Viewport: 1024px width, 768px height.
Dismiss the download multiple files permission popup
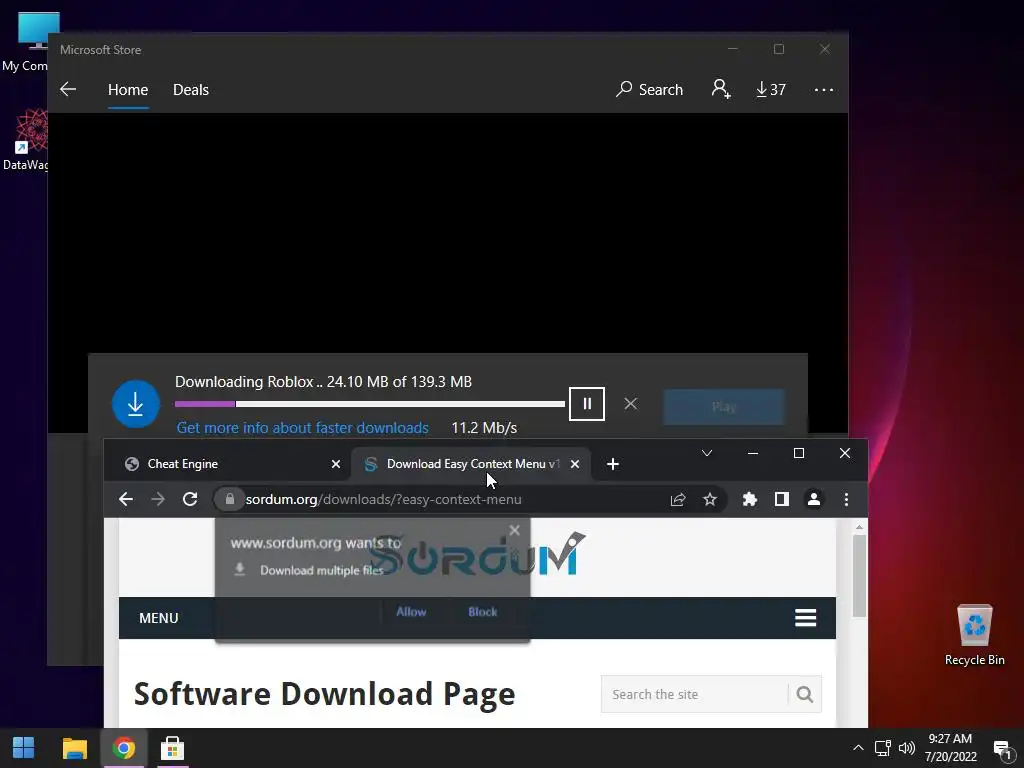tap(515, 530)
